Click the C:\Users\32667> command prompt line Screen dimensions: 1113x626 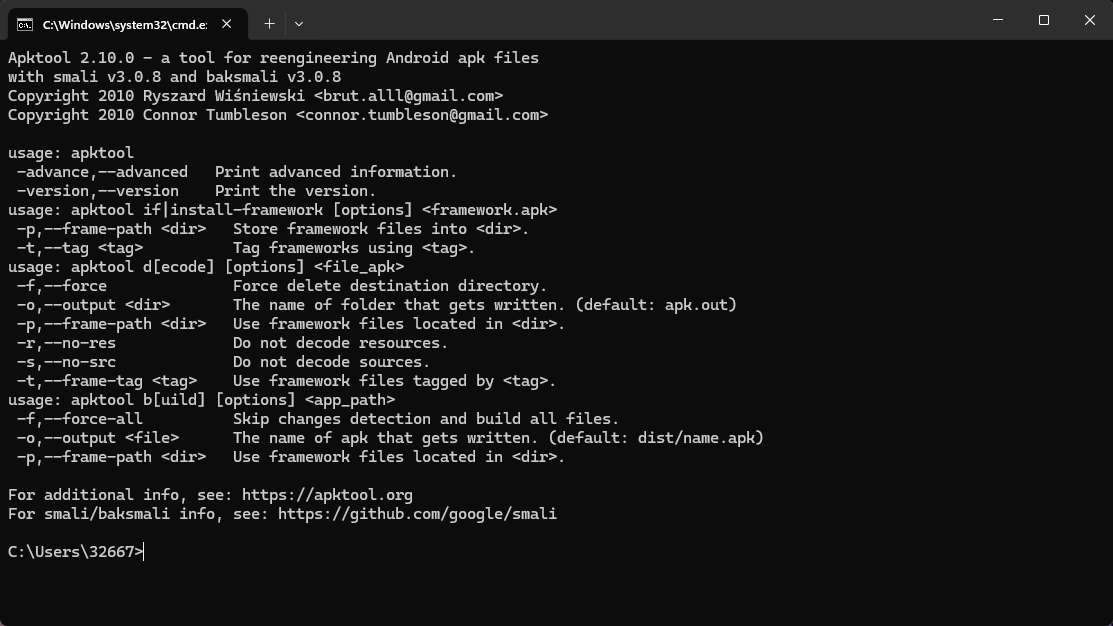[75, 552]
